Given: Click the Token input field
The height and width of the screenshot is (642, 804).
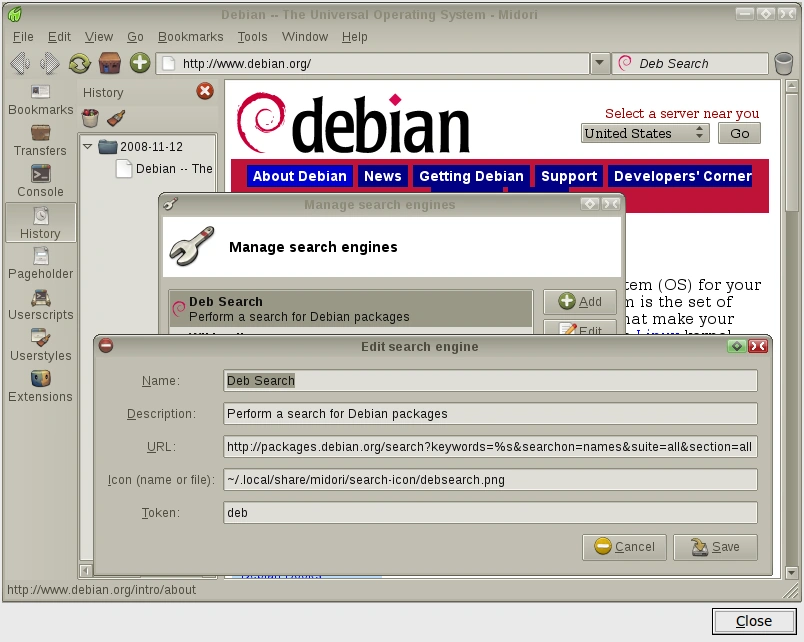Looking at the screenshot, I should click(490, 513).
